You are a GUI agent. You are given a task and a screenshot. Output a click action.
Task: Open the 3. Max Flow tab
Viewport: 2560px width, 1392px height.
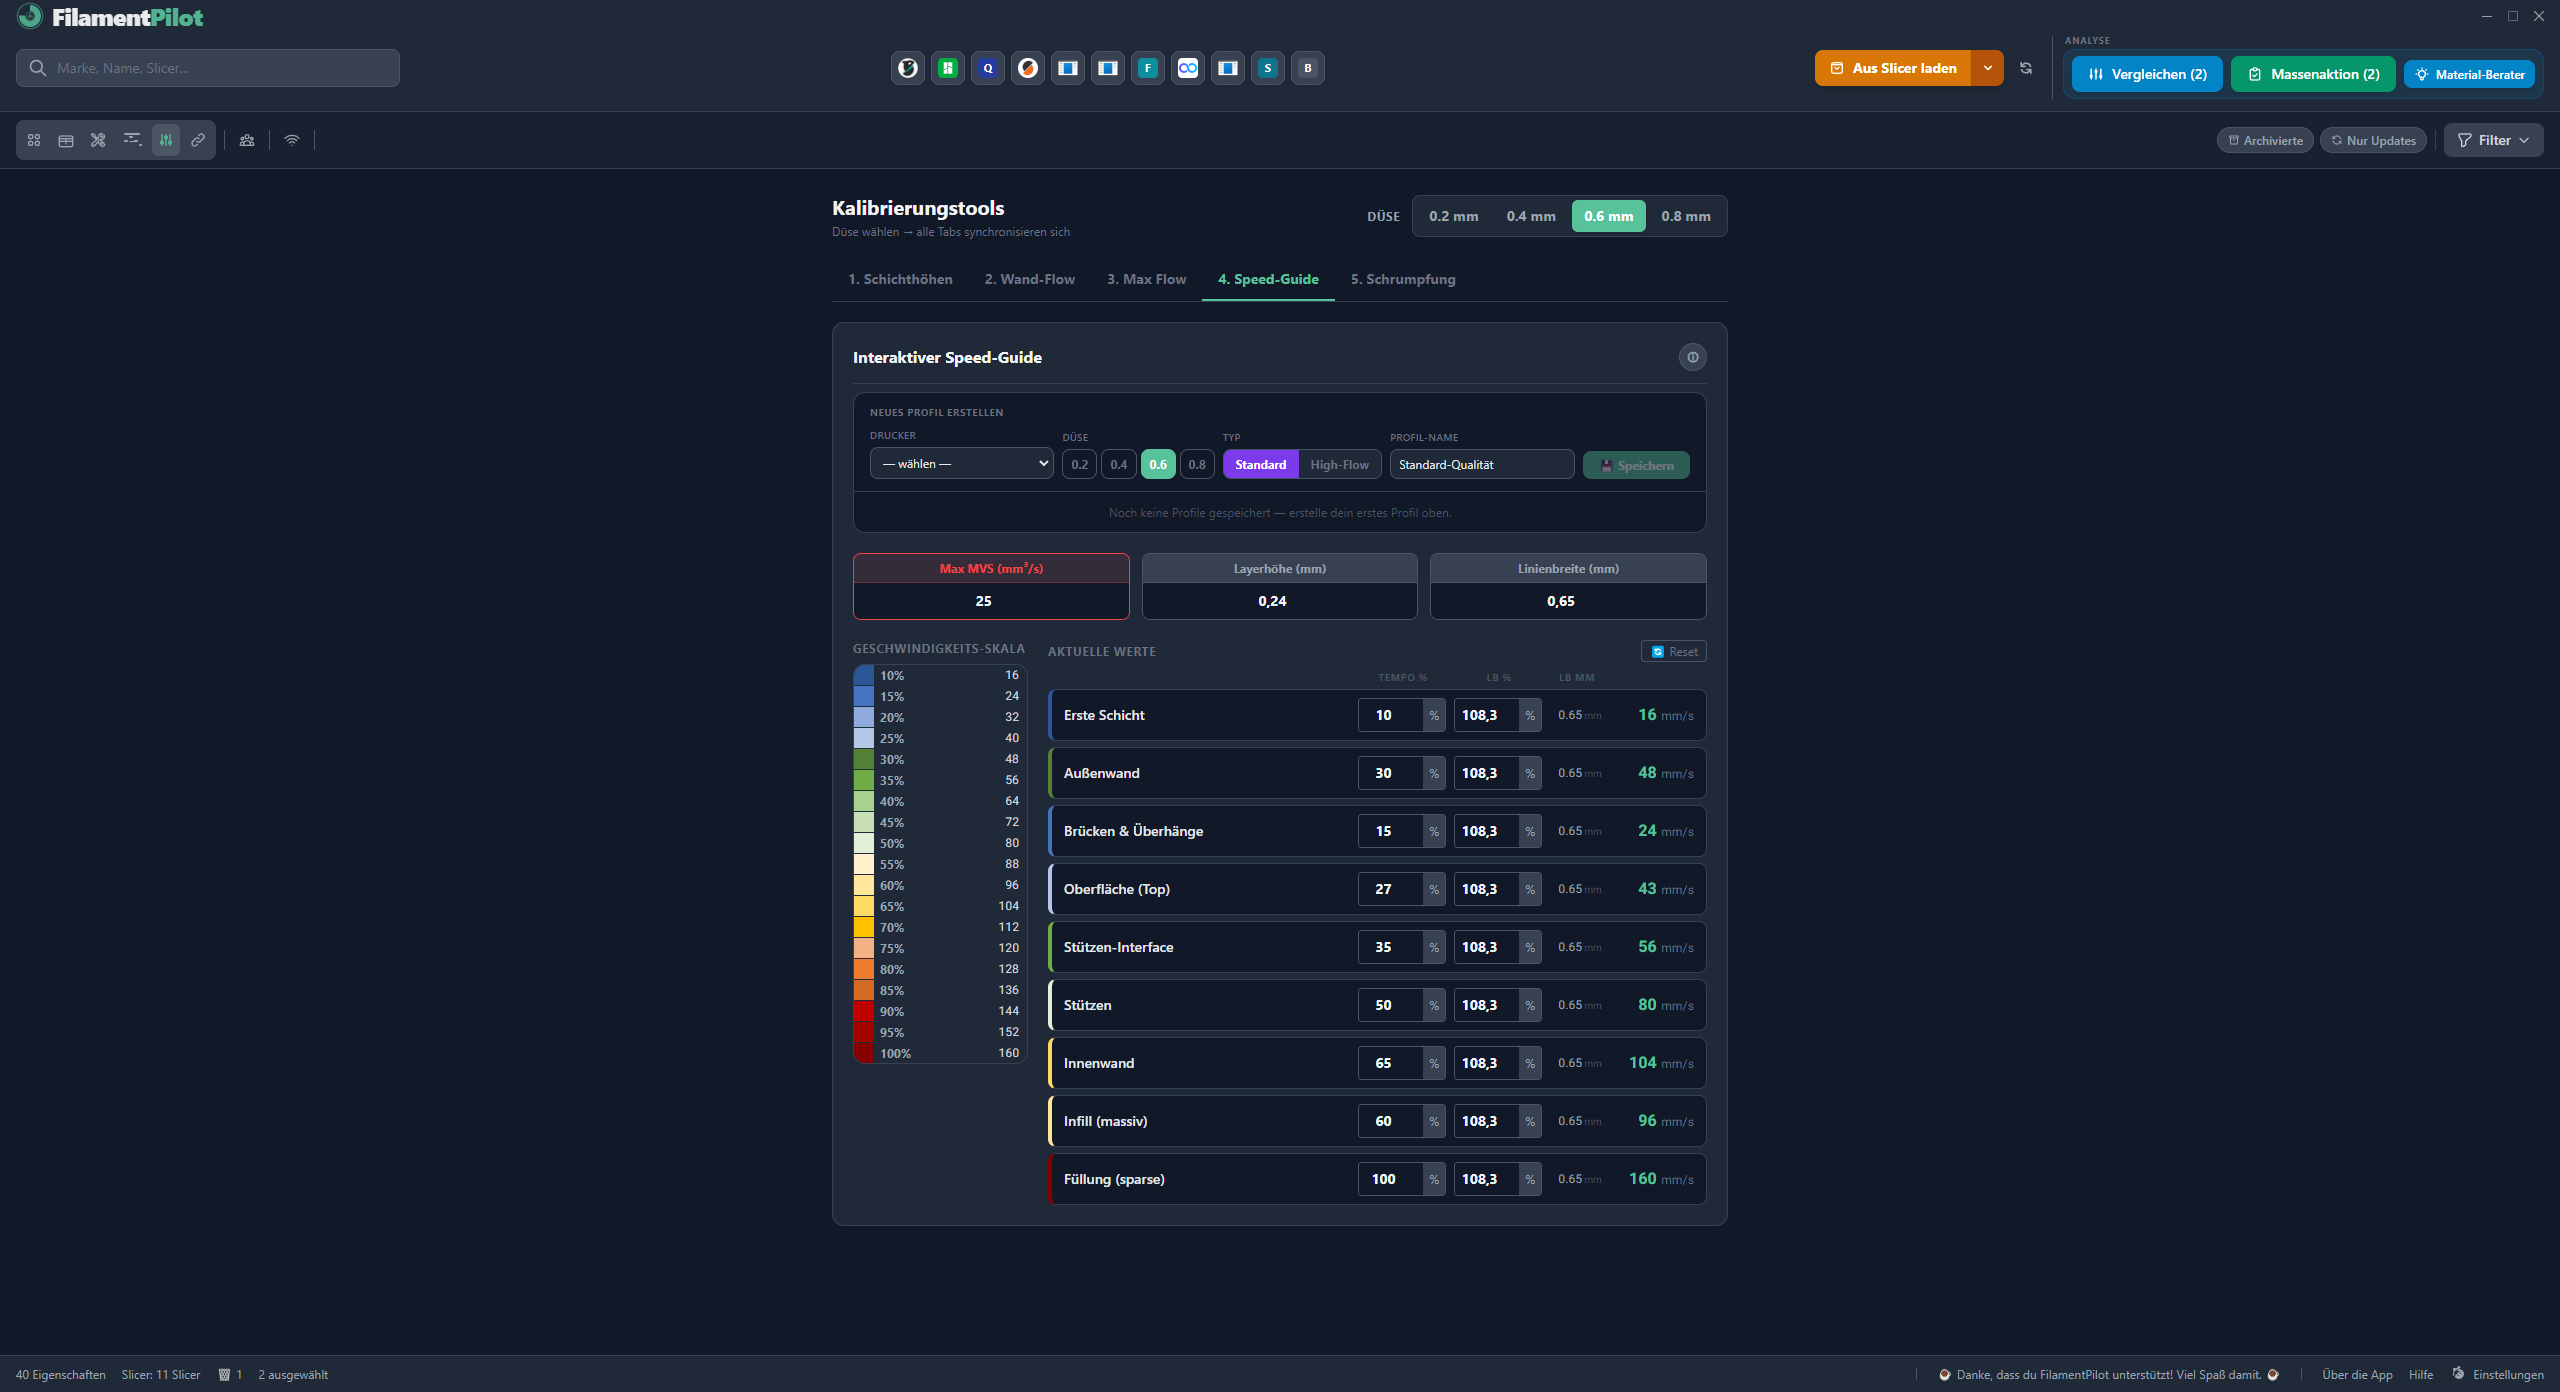[x=1146, y=279]
